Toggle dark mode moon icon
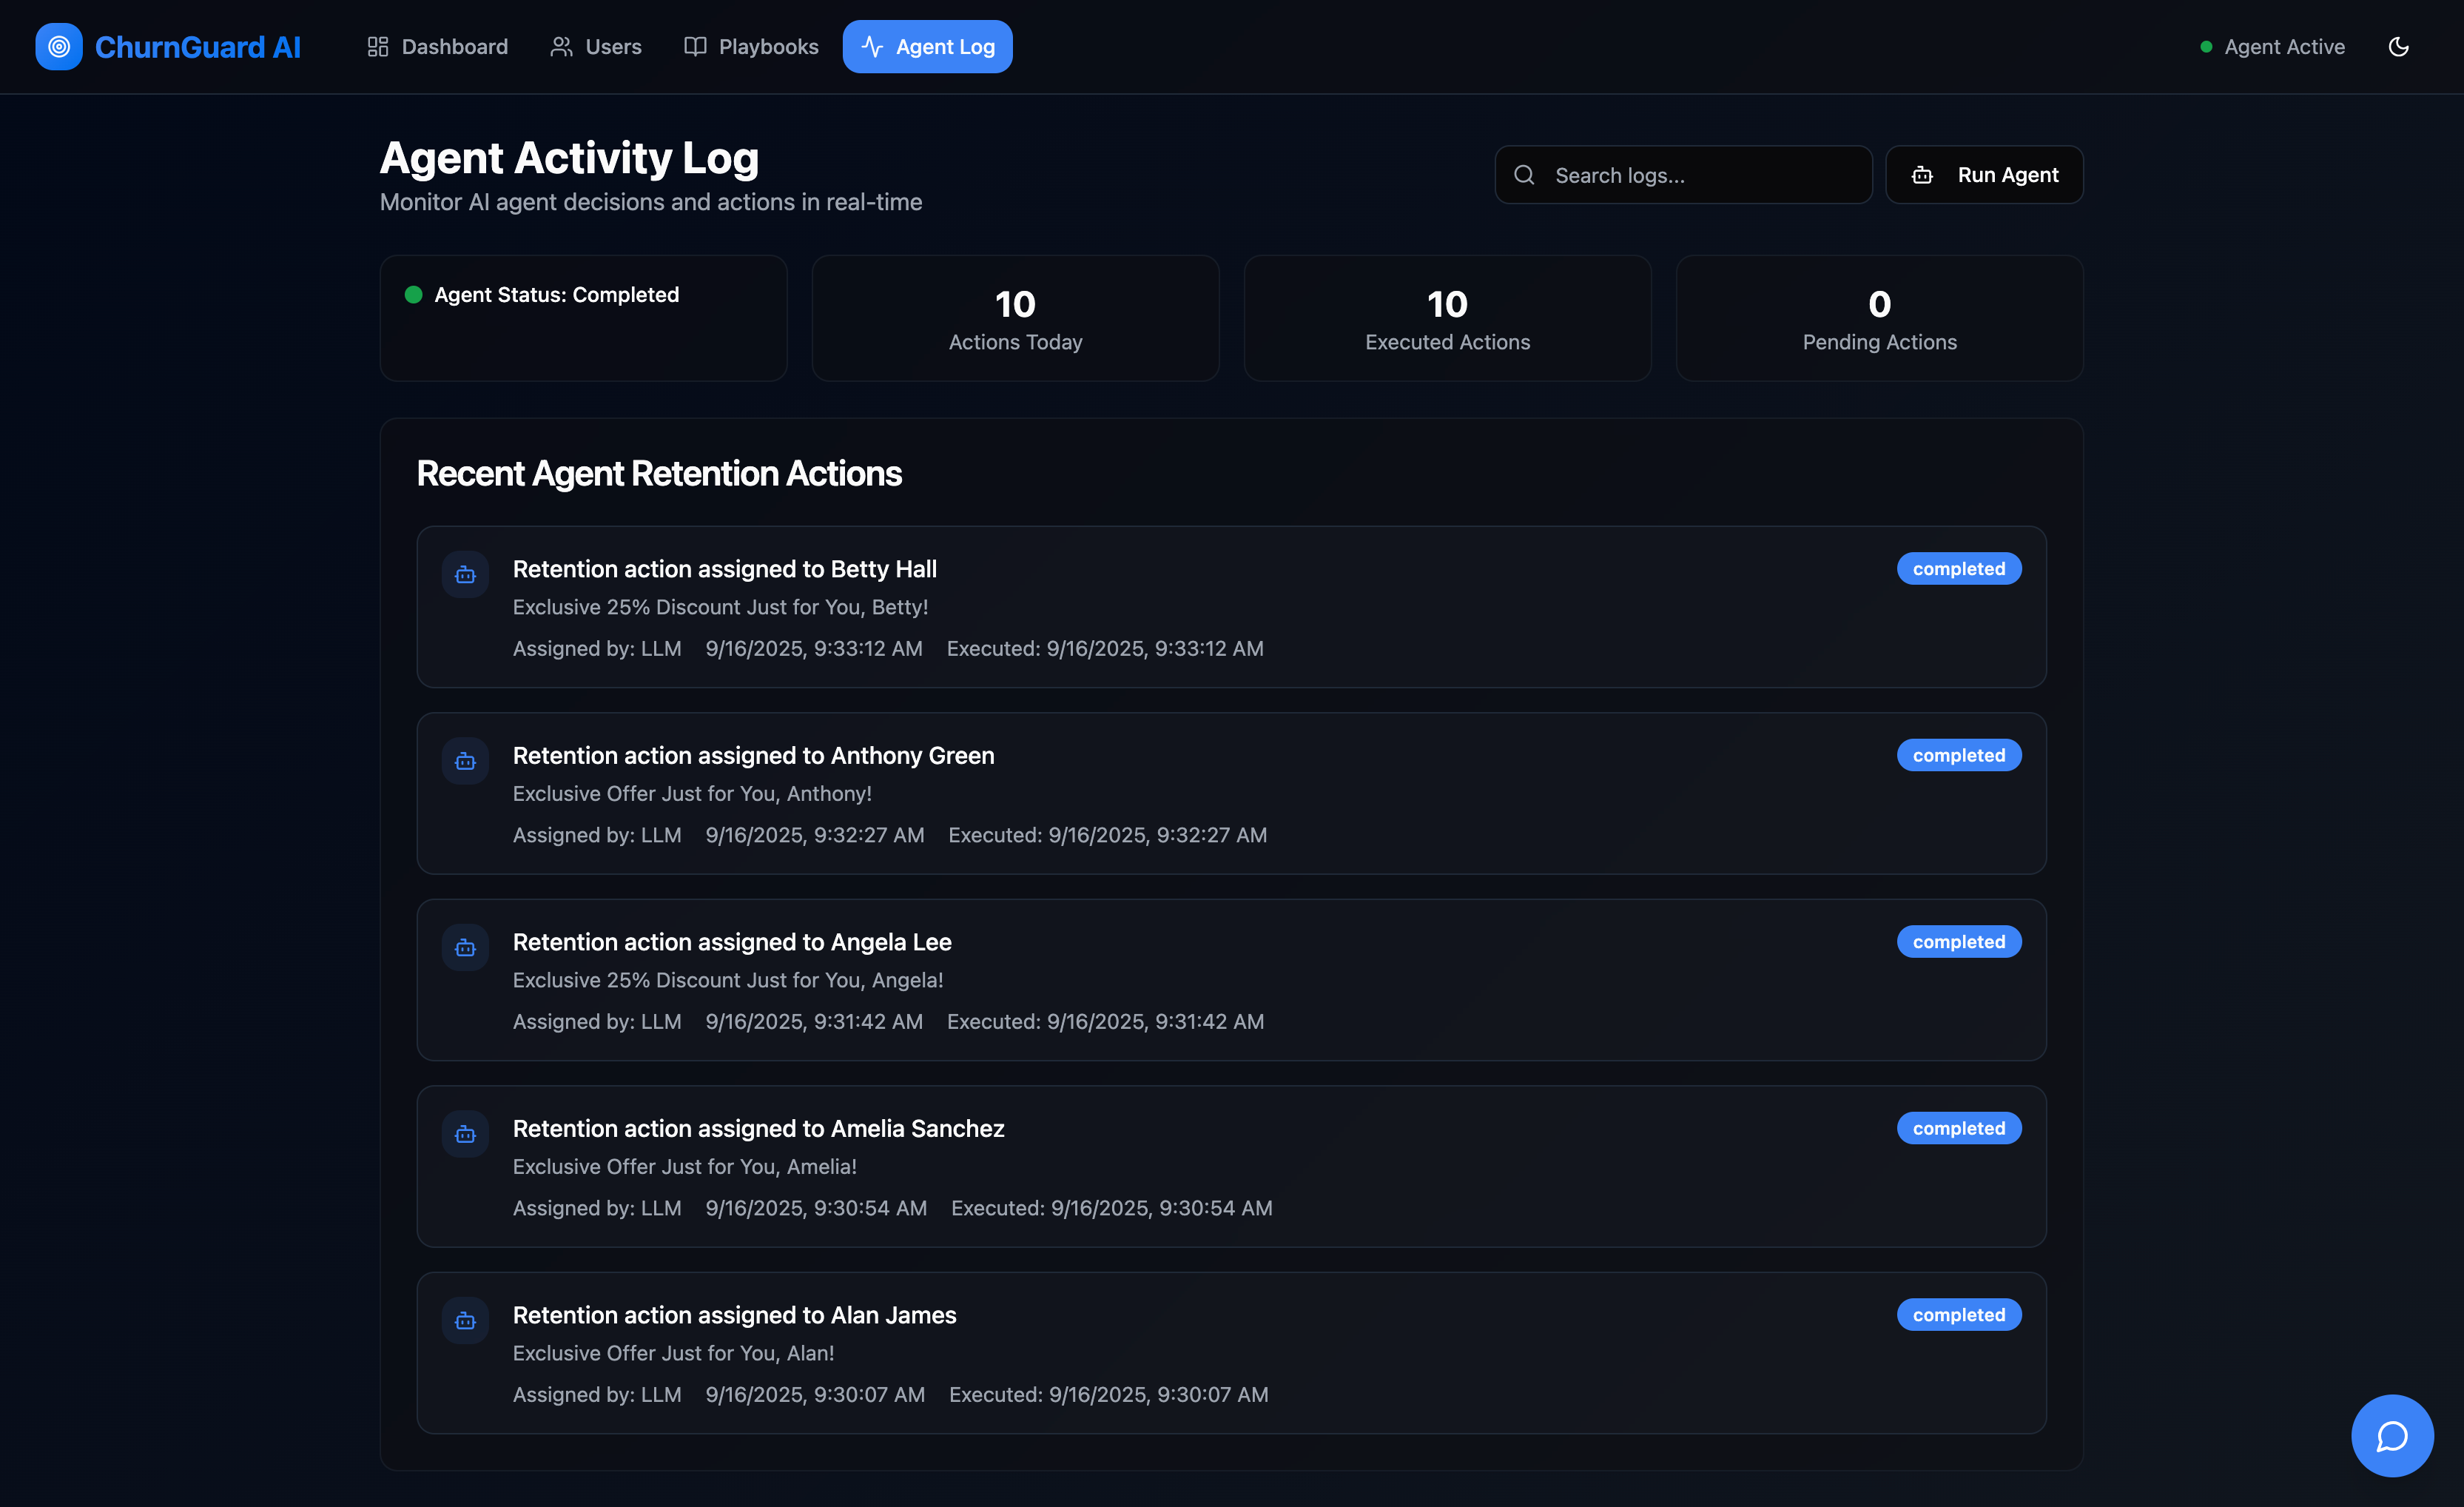This screenshot has width=2464, height=1507. click(2398, 47)
